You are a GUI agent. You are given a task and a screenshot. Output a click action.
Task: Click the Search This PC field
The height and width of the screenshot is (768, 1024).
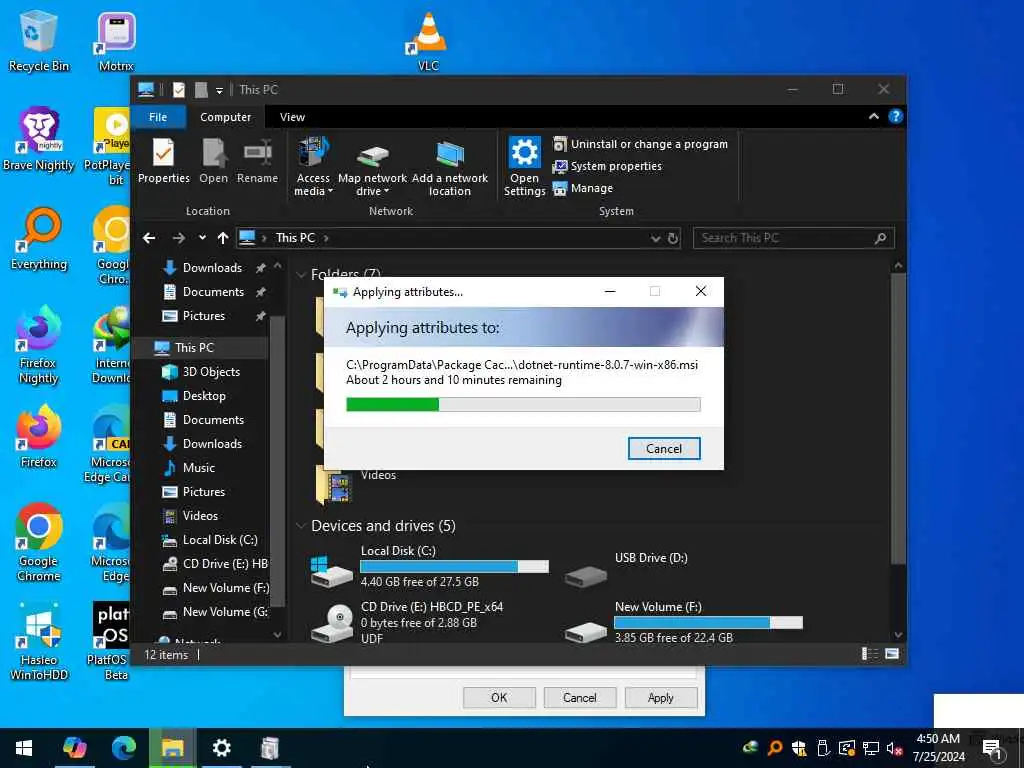point(793,238)
